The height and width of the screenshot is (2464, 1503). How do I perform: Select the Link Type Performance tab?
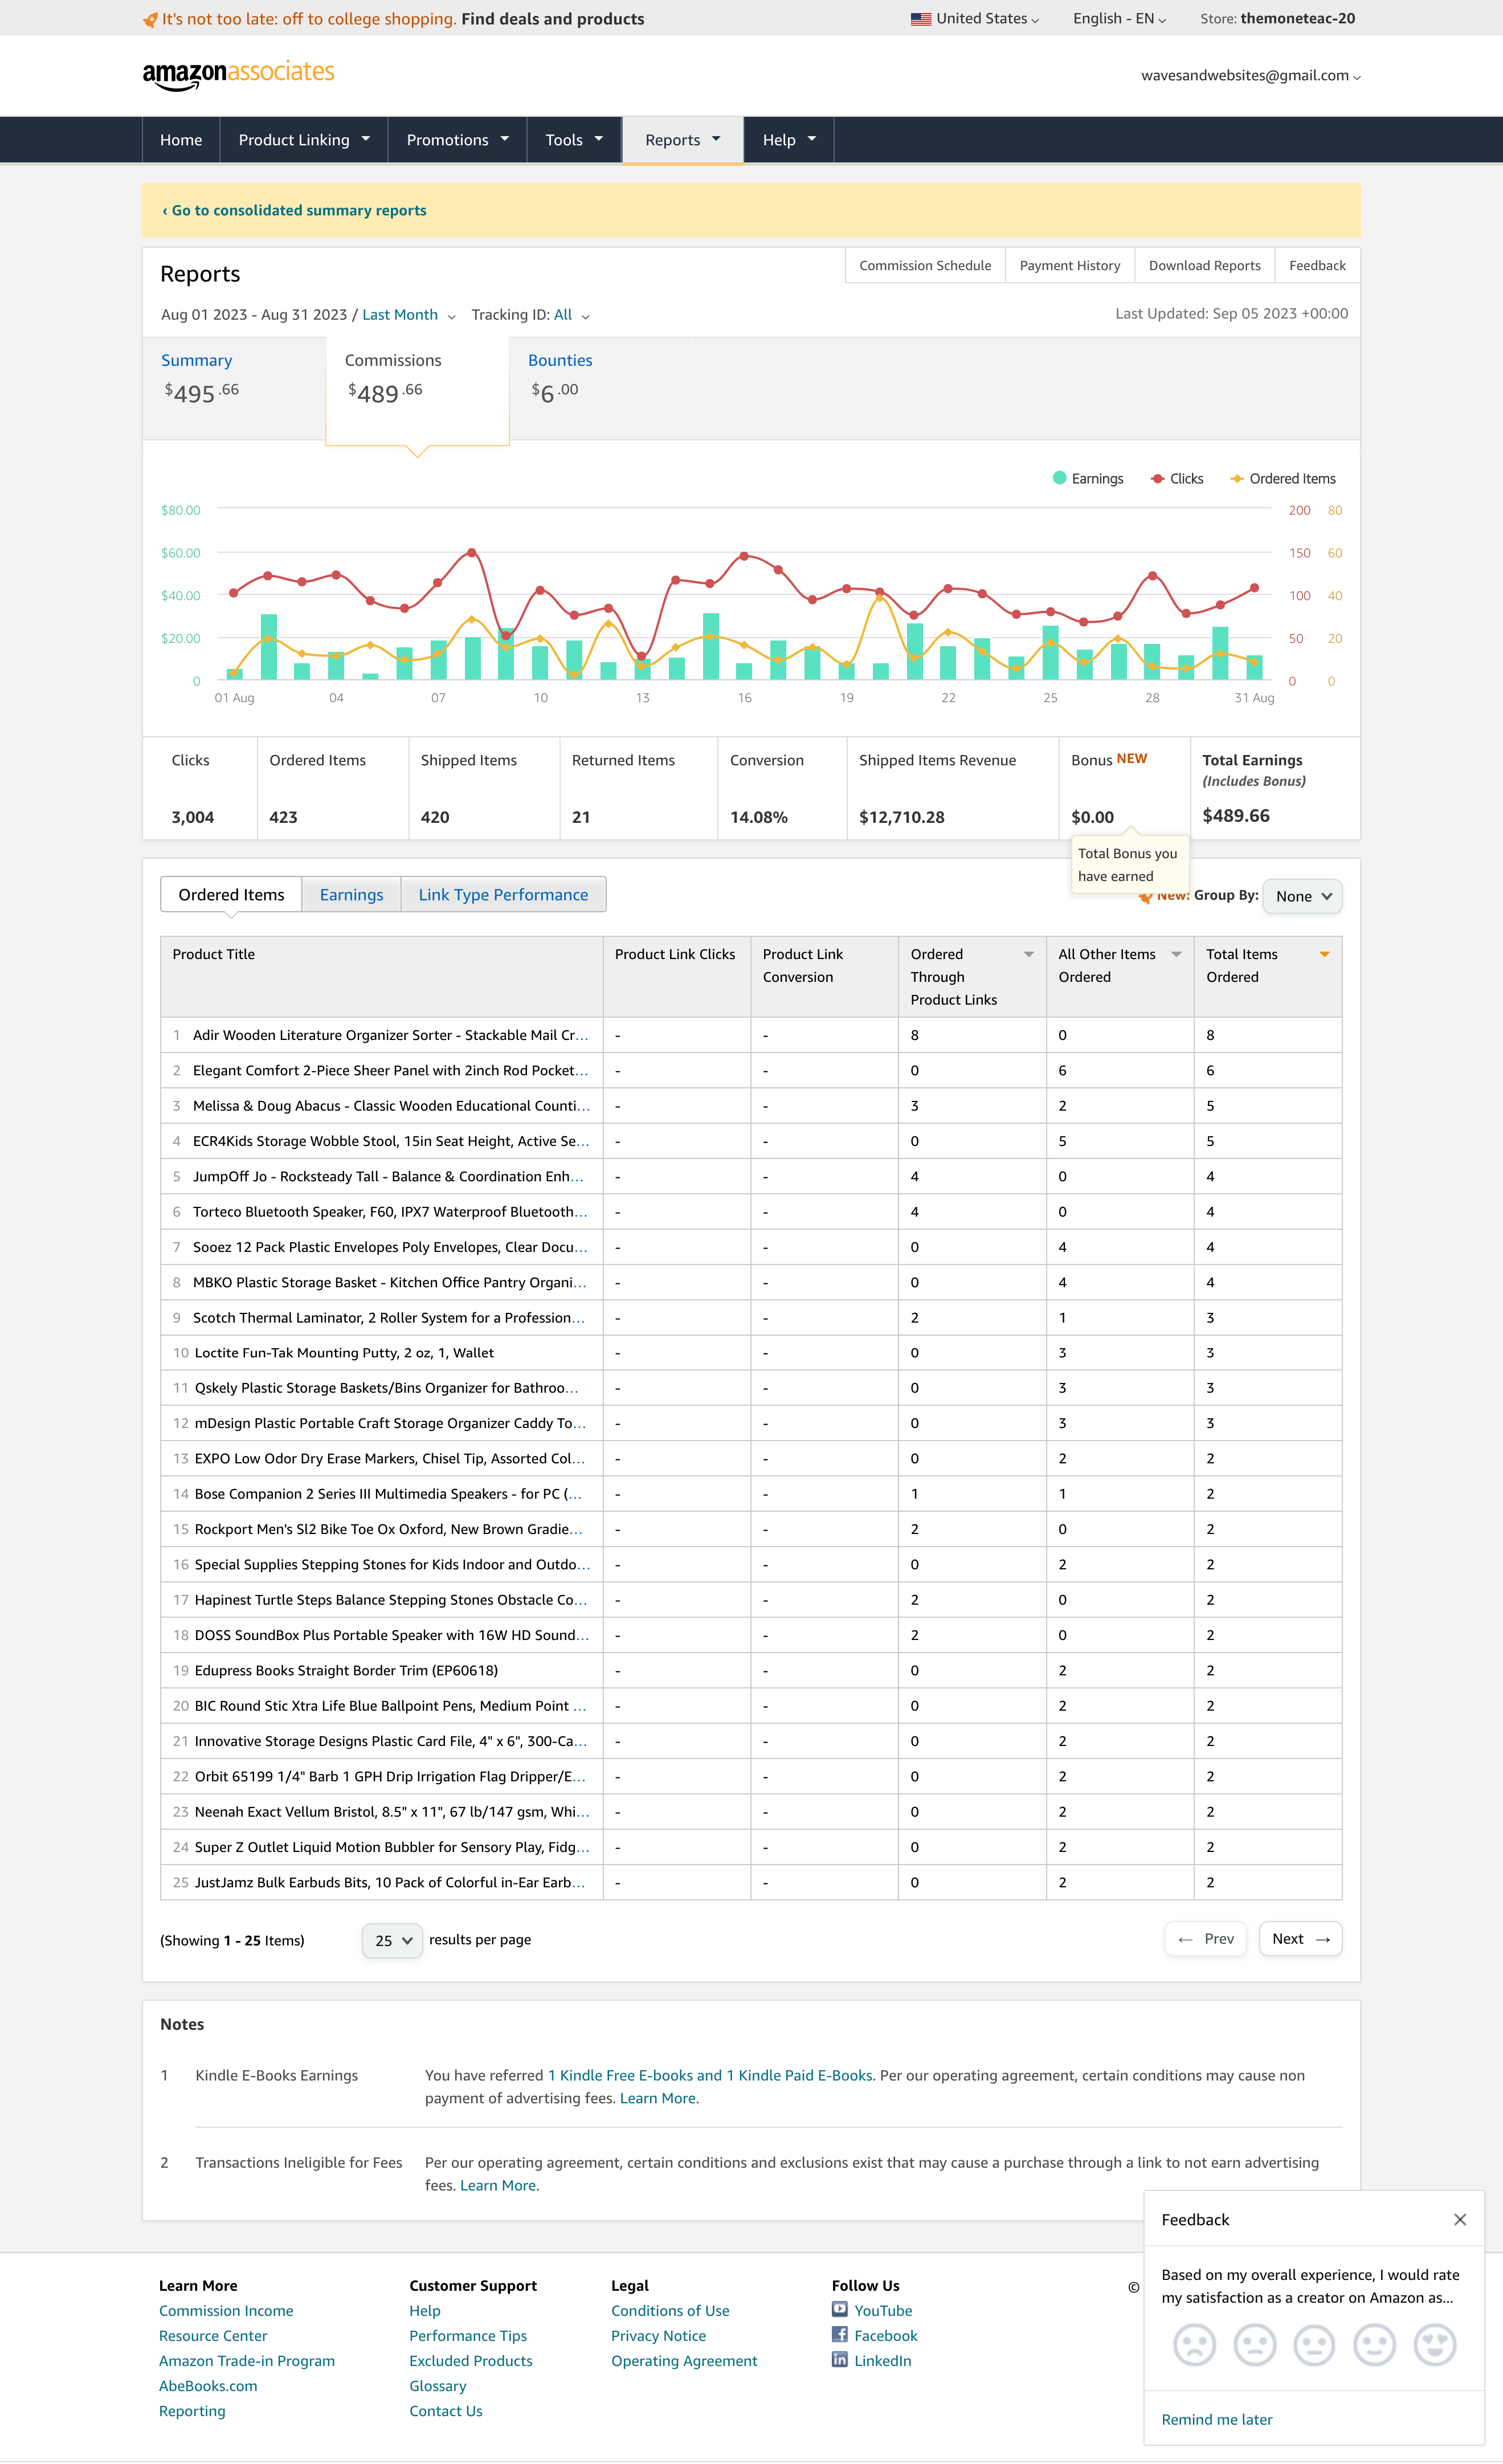[503, 895]
